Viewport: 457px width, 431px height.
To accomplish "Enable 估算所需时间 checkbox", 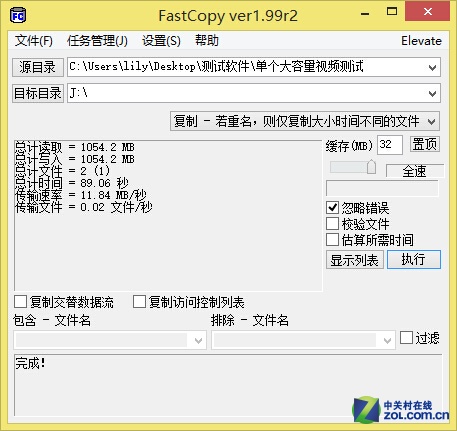I will tap(332, 240).
